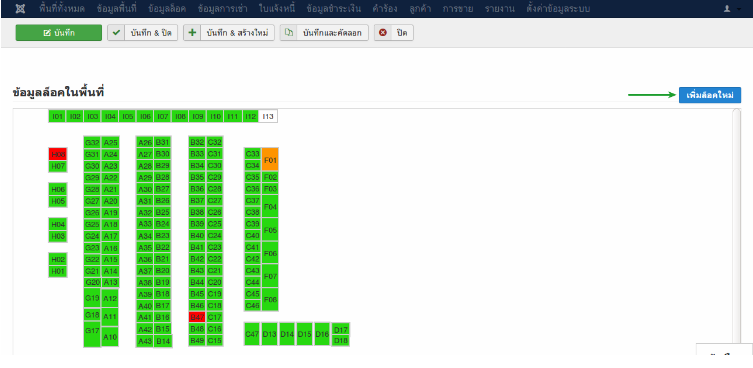Click the copy icon of บันทึกและคัดลอก

289,33
